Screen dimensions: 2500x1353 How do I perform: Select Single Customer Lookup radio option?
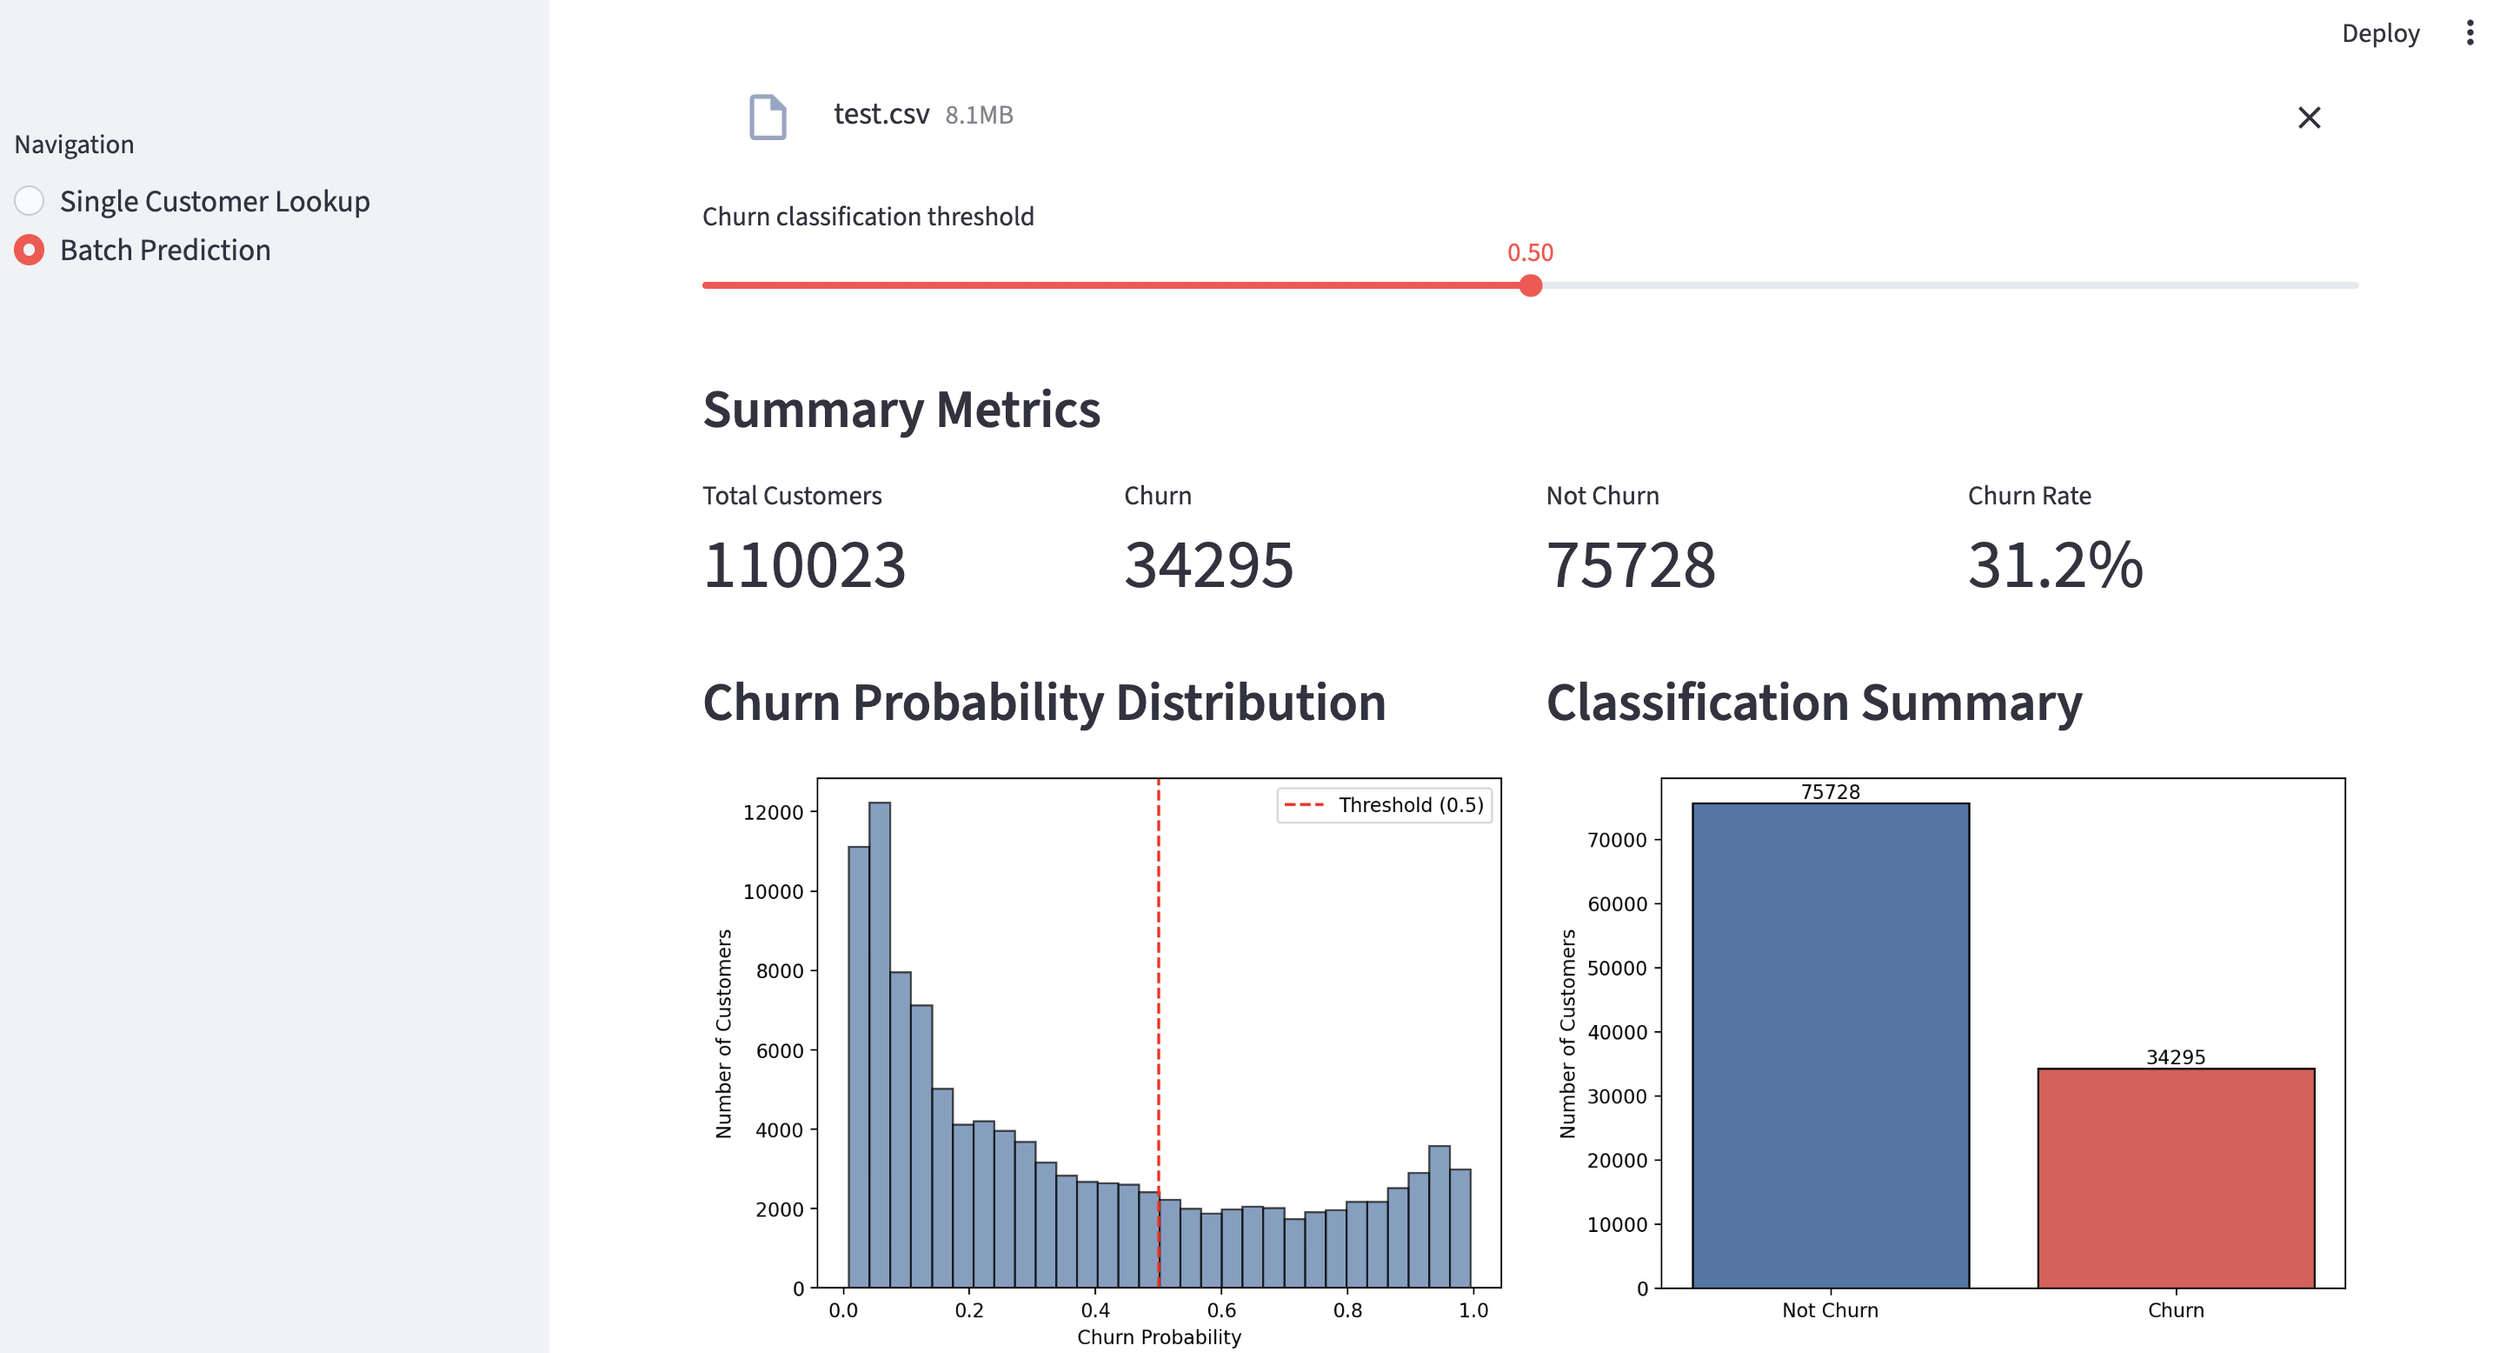pos(30,201)
